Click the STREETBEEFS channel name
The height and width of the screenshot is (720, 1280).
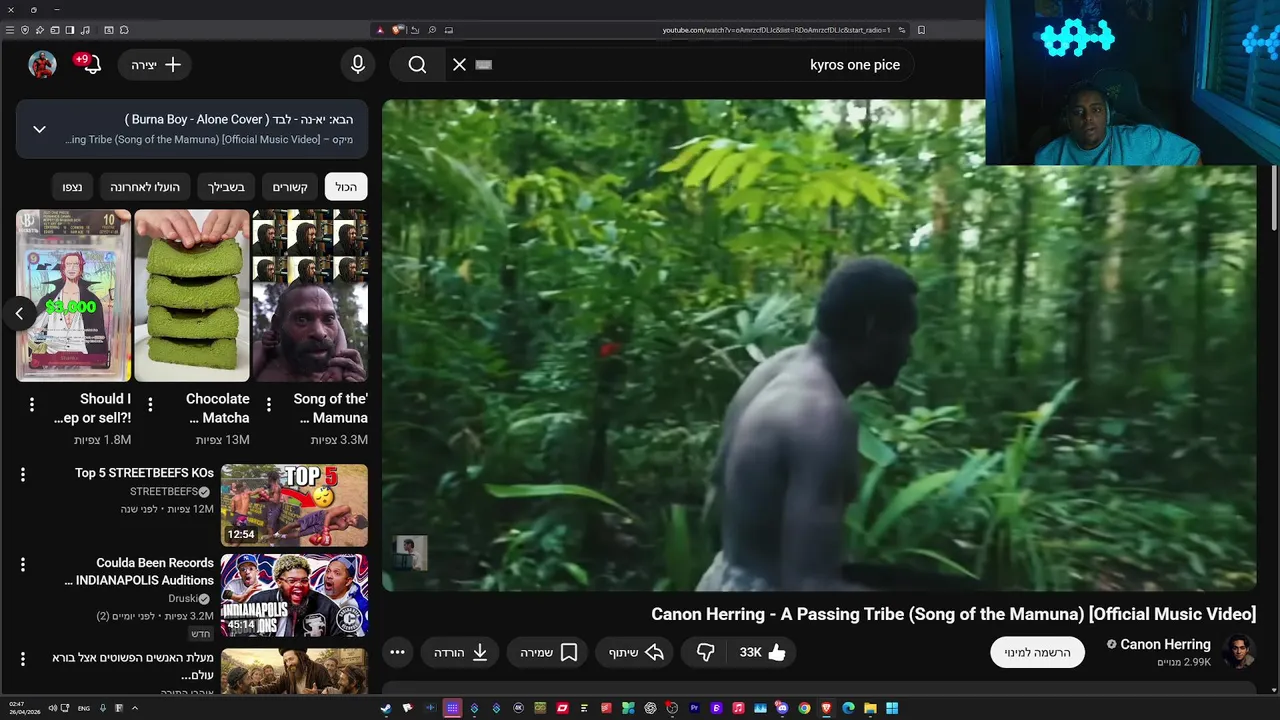163,492
